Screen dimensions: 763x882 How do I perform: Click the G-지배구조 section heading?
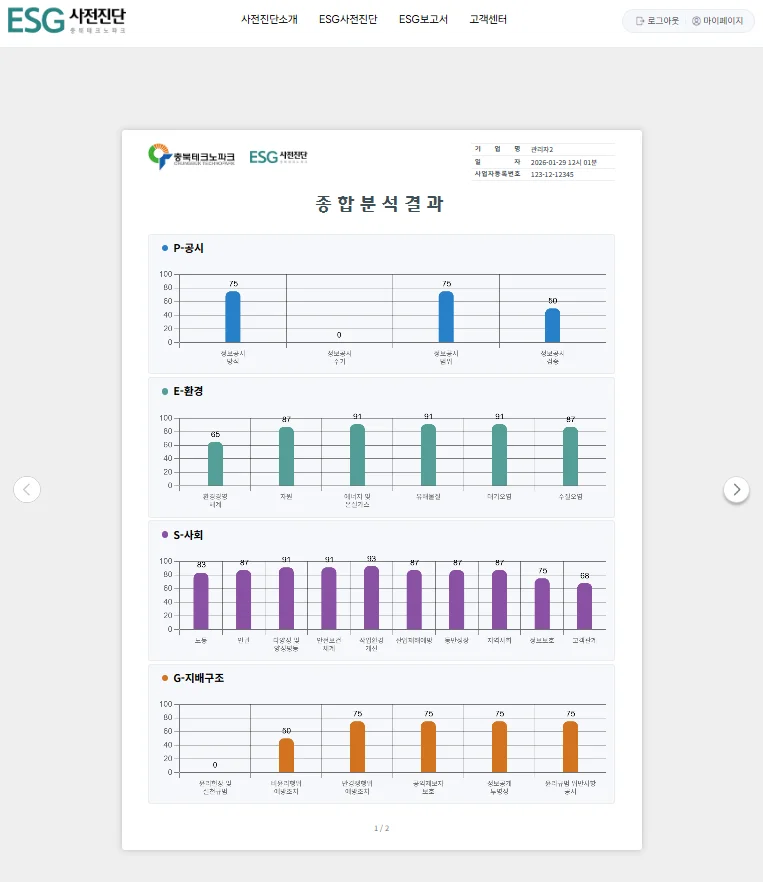[198, 678]
